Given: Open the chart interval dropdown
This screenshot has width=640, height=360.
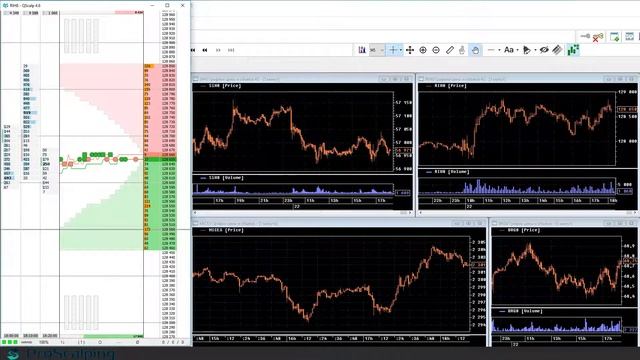Looking at the screenshot, I should [377, 50].
